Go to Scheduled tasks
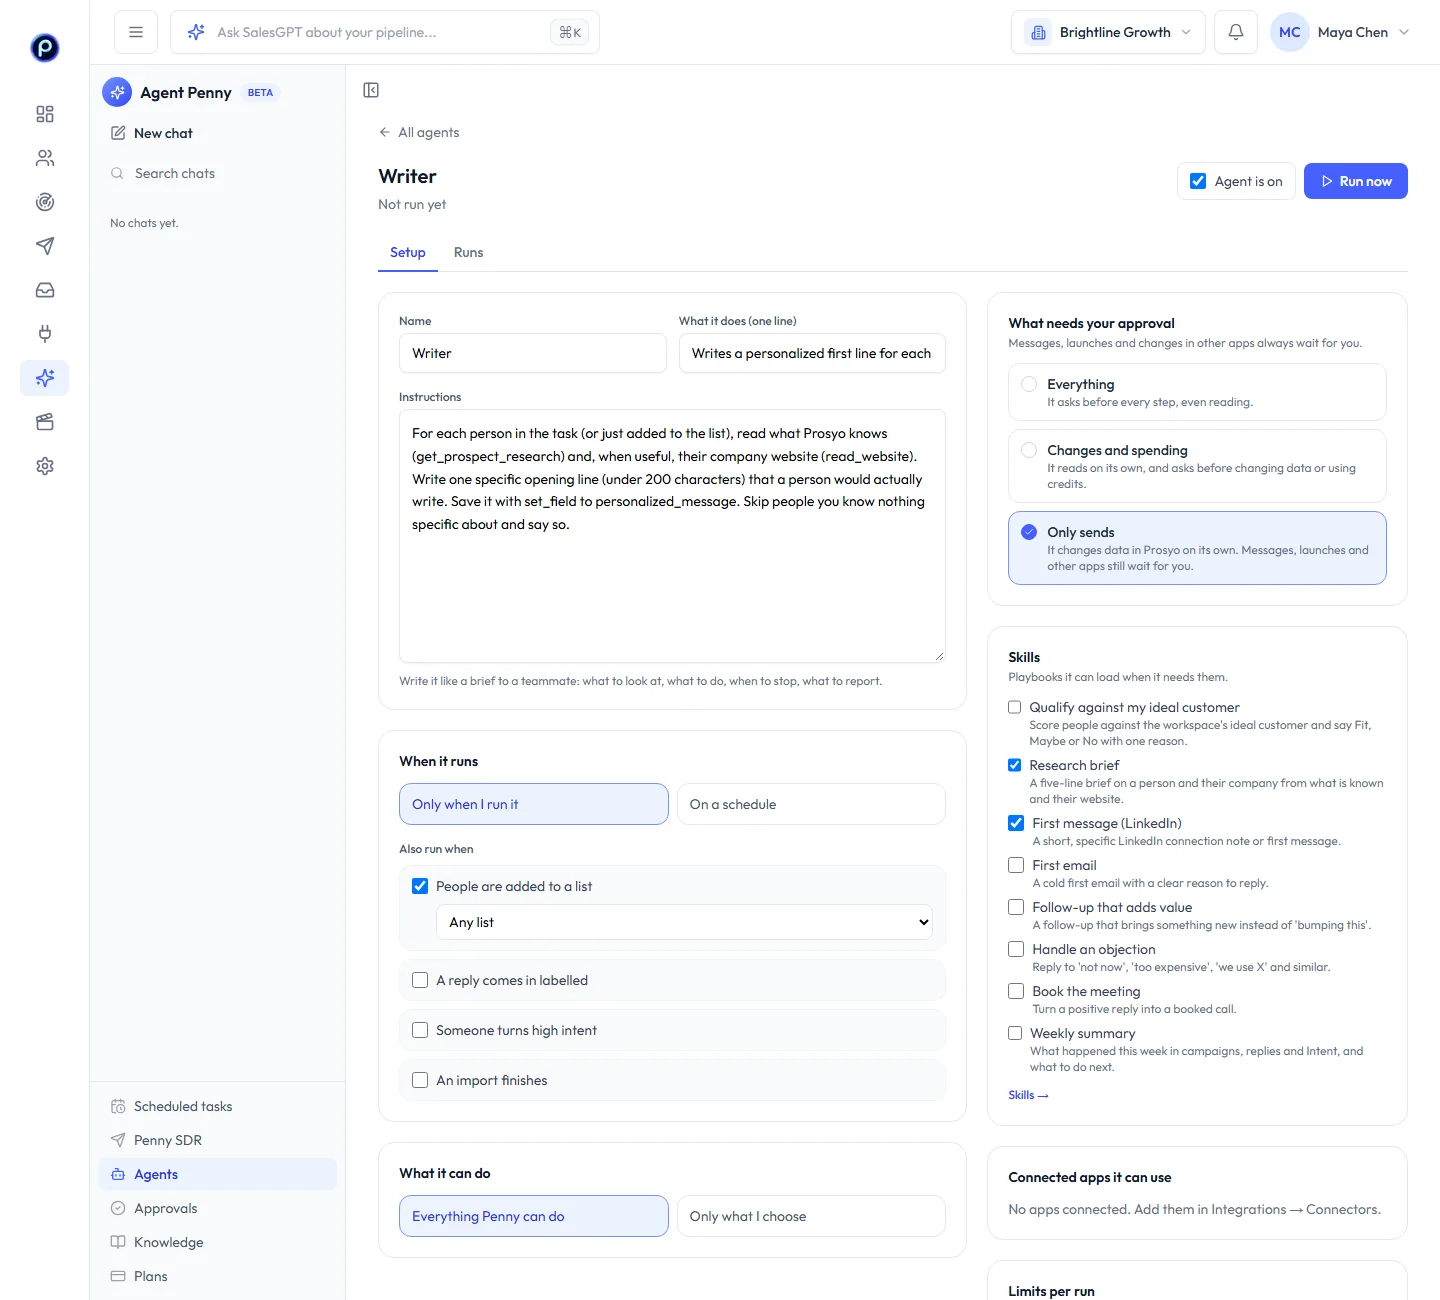 click(218, 1106)
